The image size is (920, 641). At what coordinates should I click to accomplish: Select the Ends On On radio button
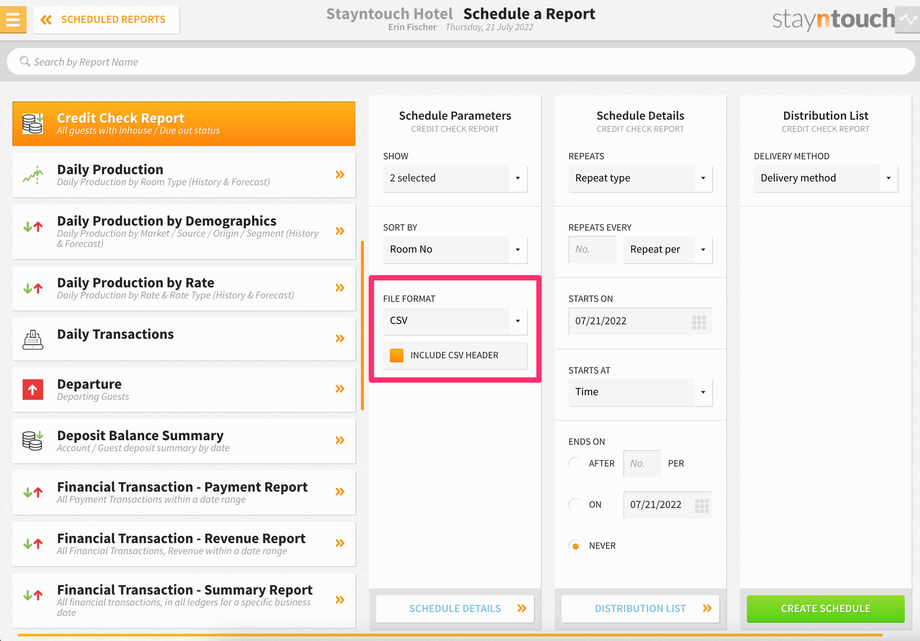(x=575, y=504)
